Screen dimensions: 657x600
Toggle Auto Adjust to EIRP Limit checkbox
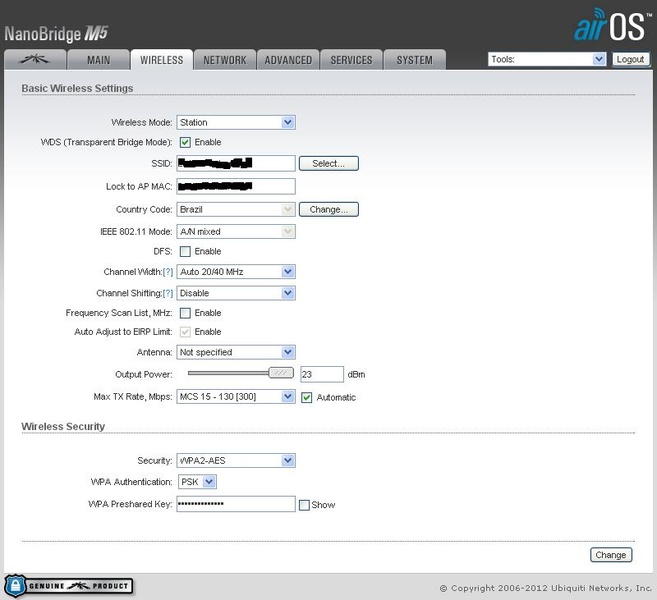(185, 332)
